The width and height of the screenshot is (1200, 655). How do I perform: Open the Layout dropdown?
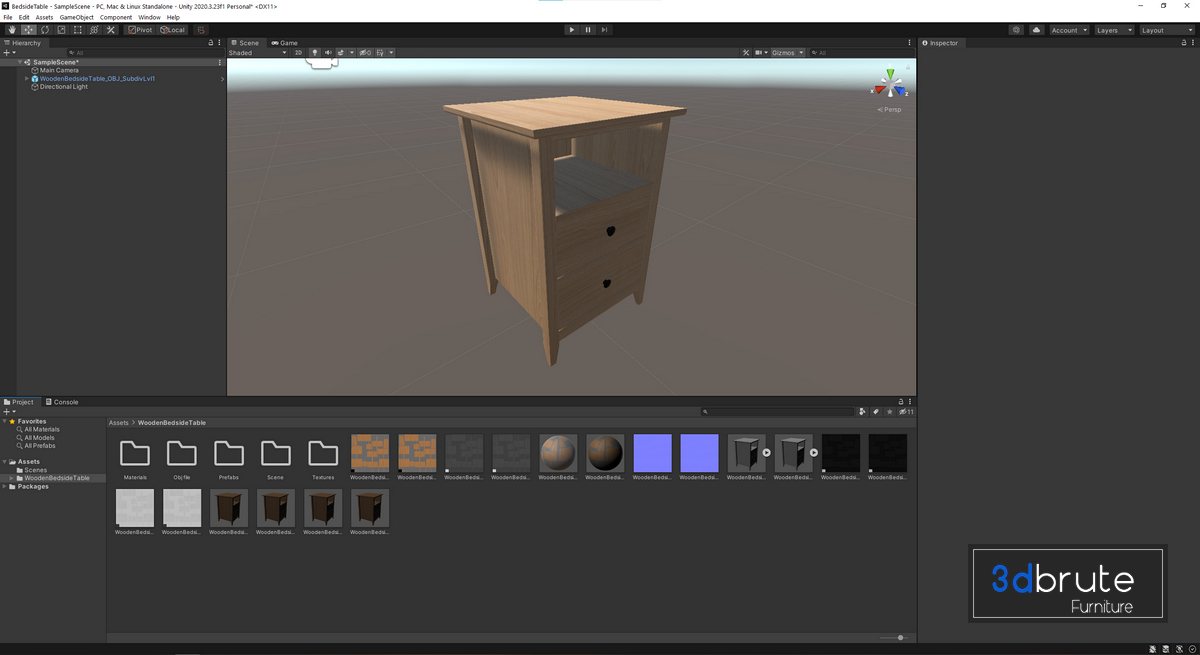tap(1166, 30)
